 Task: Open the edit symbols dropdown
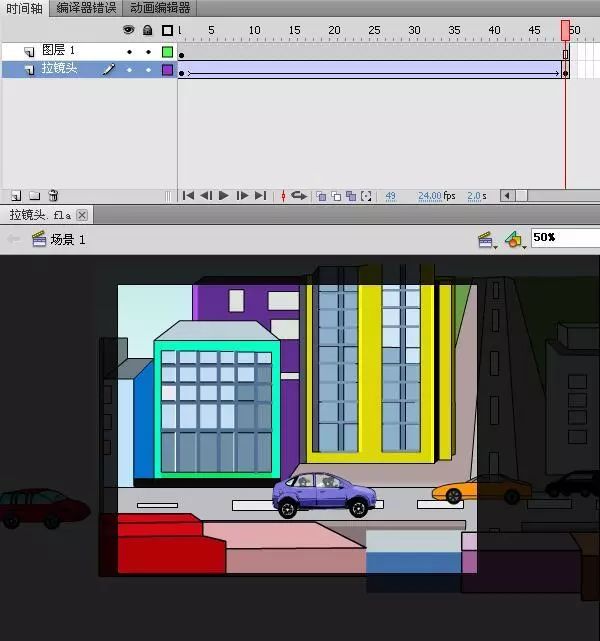515,240
